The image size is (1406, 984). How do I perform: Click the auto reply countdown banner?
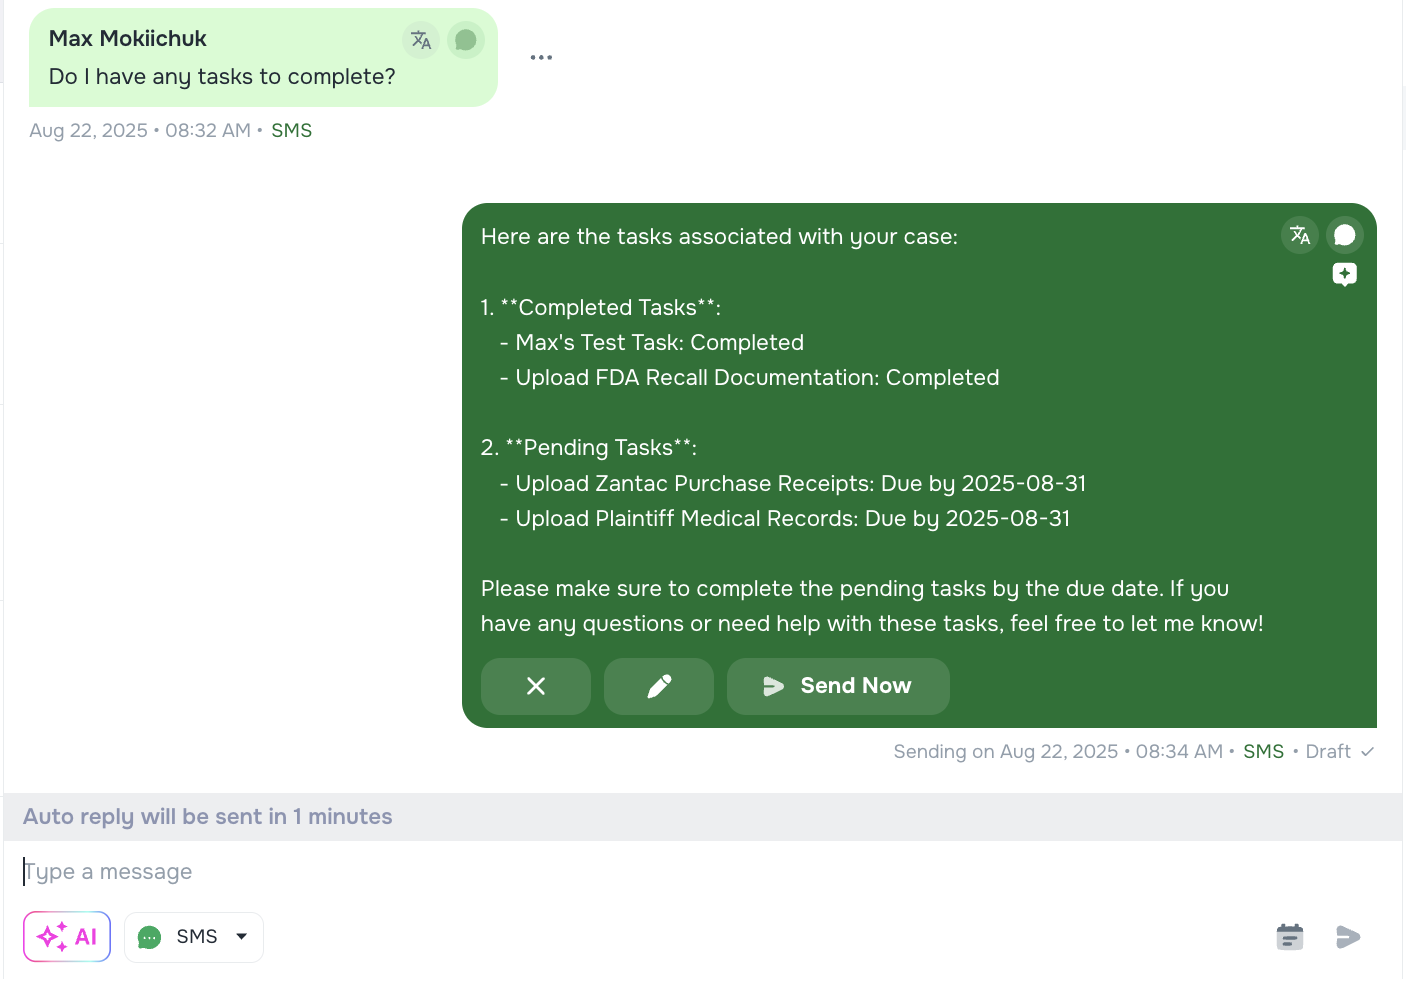point(208,816)
